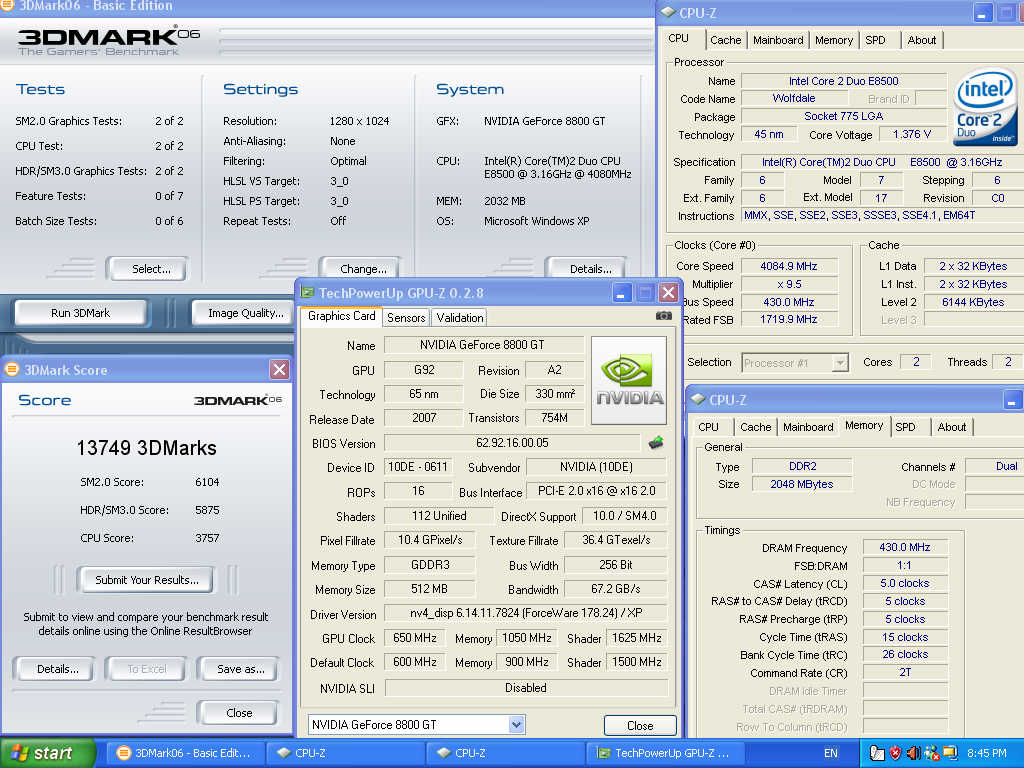Open the Memory tab in upper CPU-Z
This screenshot has height=768, width=1024.
point(833,40)
